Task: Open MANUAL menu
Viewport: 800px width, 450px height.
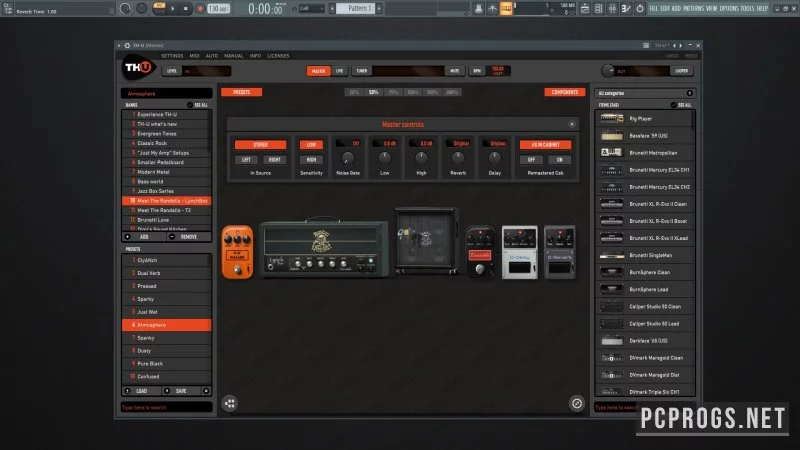Action: coord(234,56)
